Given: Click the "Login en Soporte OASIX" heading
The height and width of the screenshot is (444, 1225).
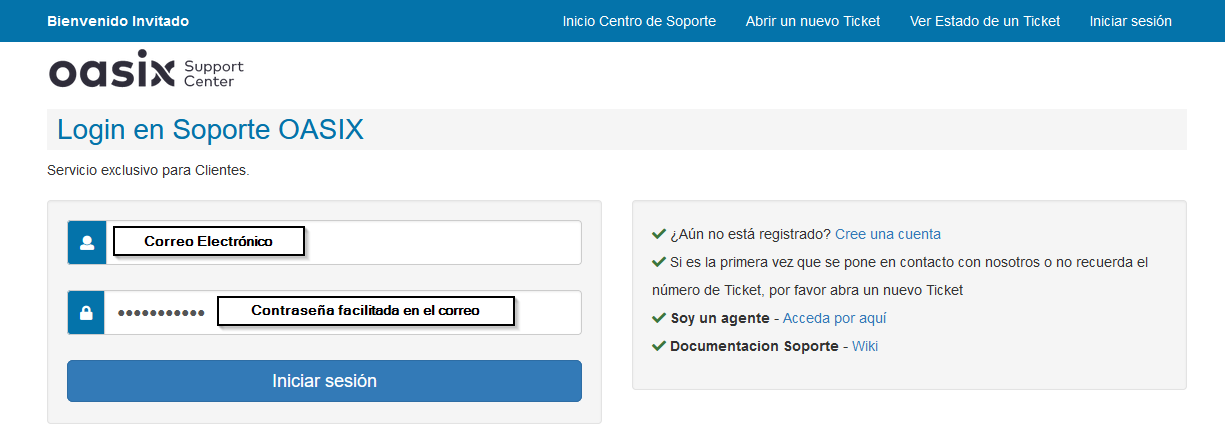Looking at the screenshot, I should point(210,129).
